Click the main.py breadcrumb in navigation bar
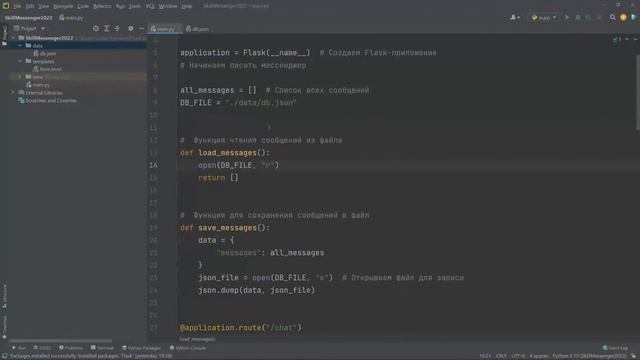 [x=71, y=18]
